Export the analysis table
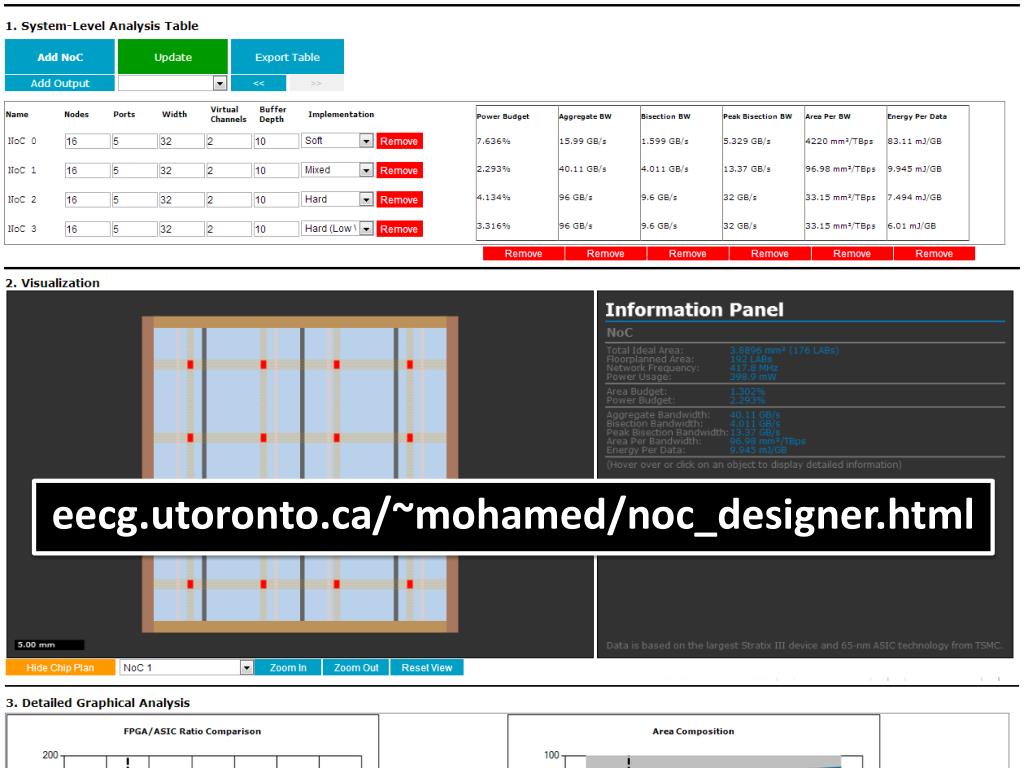 [x=287, y=57]
